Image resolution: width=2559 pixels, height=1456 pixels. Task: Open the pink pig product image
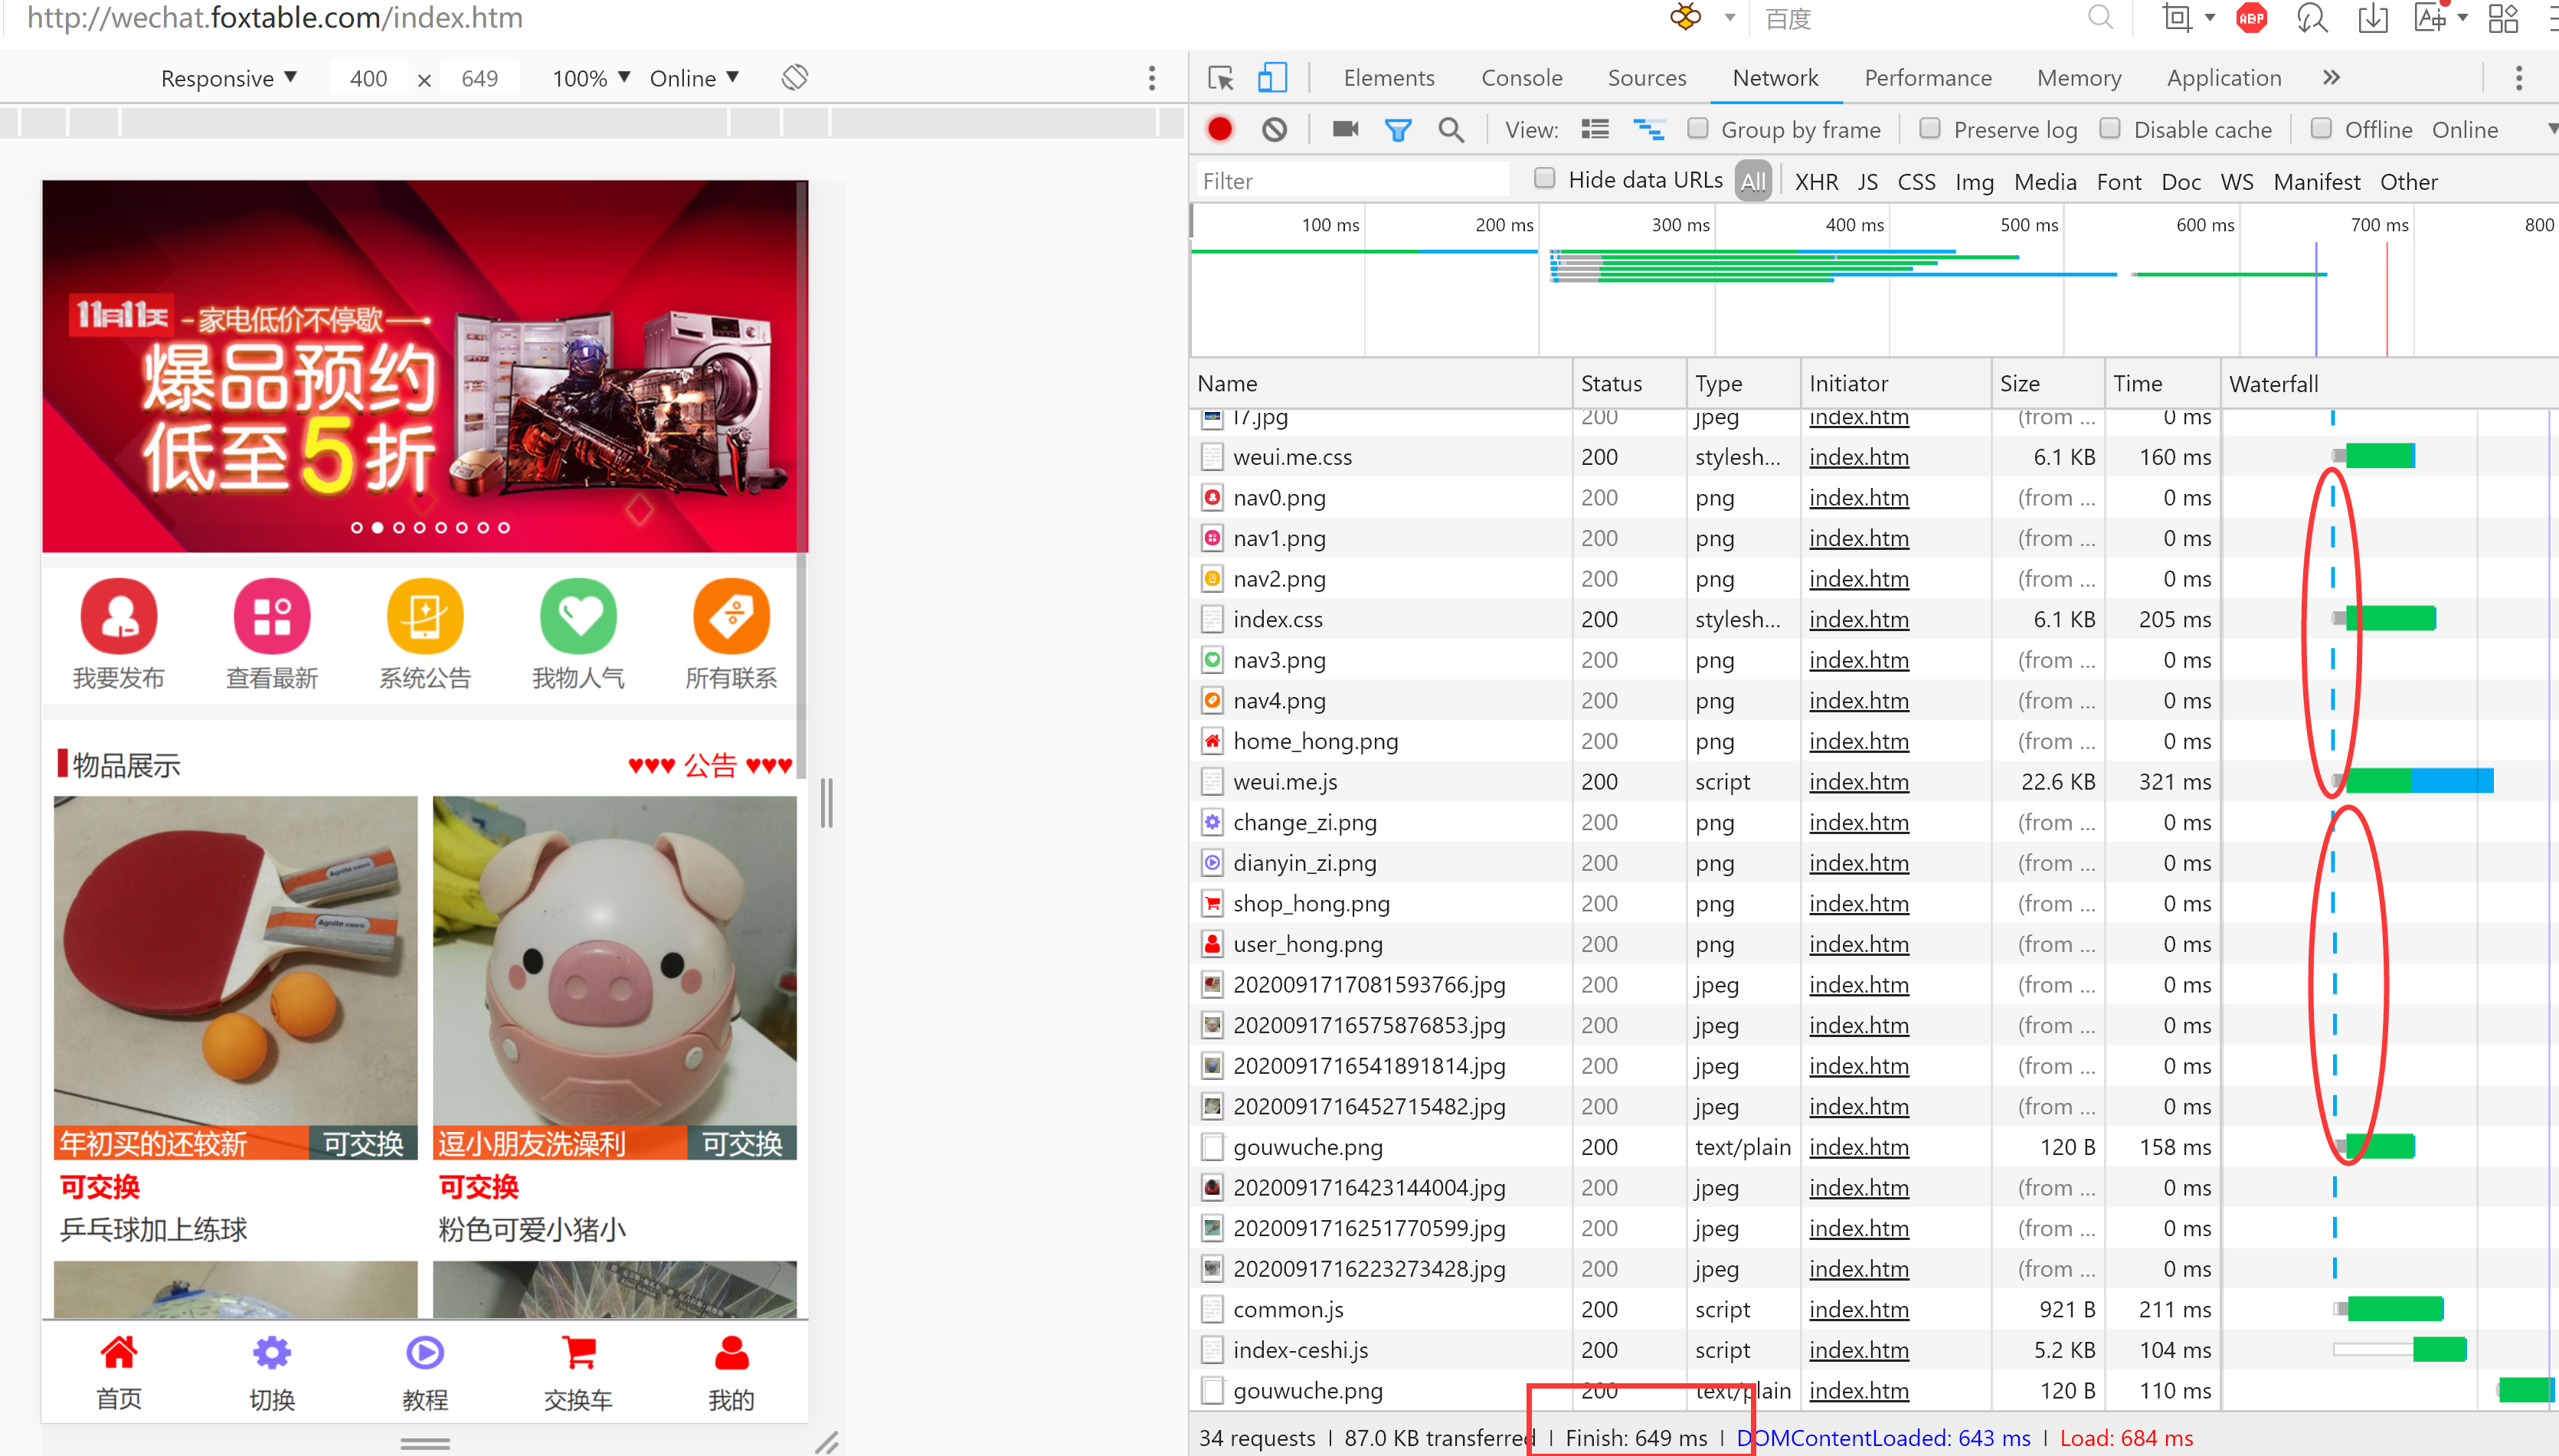[614, 977]
